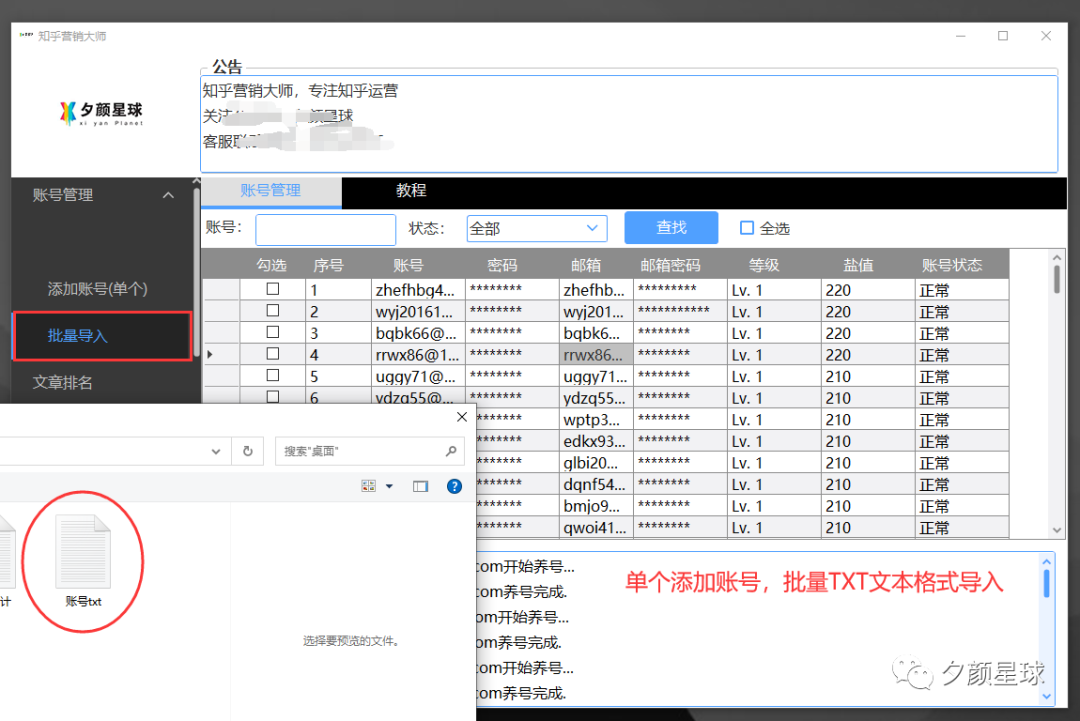1080x721 pixels.
Task: Toggle the preview pane icon
Action: point(420,486)
